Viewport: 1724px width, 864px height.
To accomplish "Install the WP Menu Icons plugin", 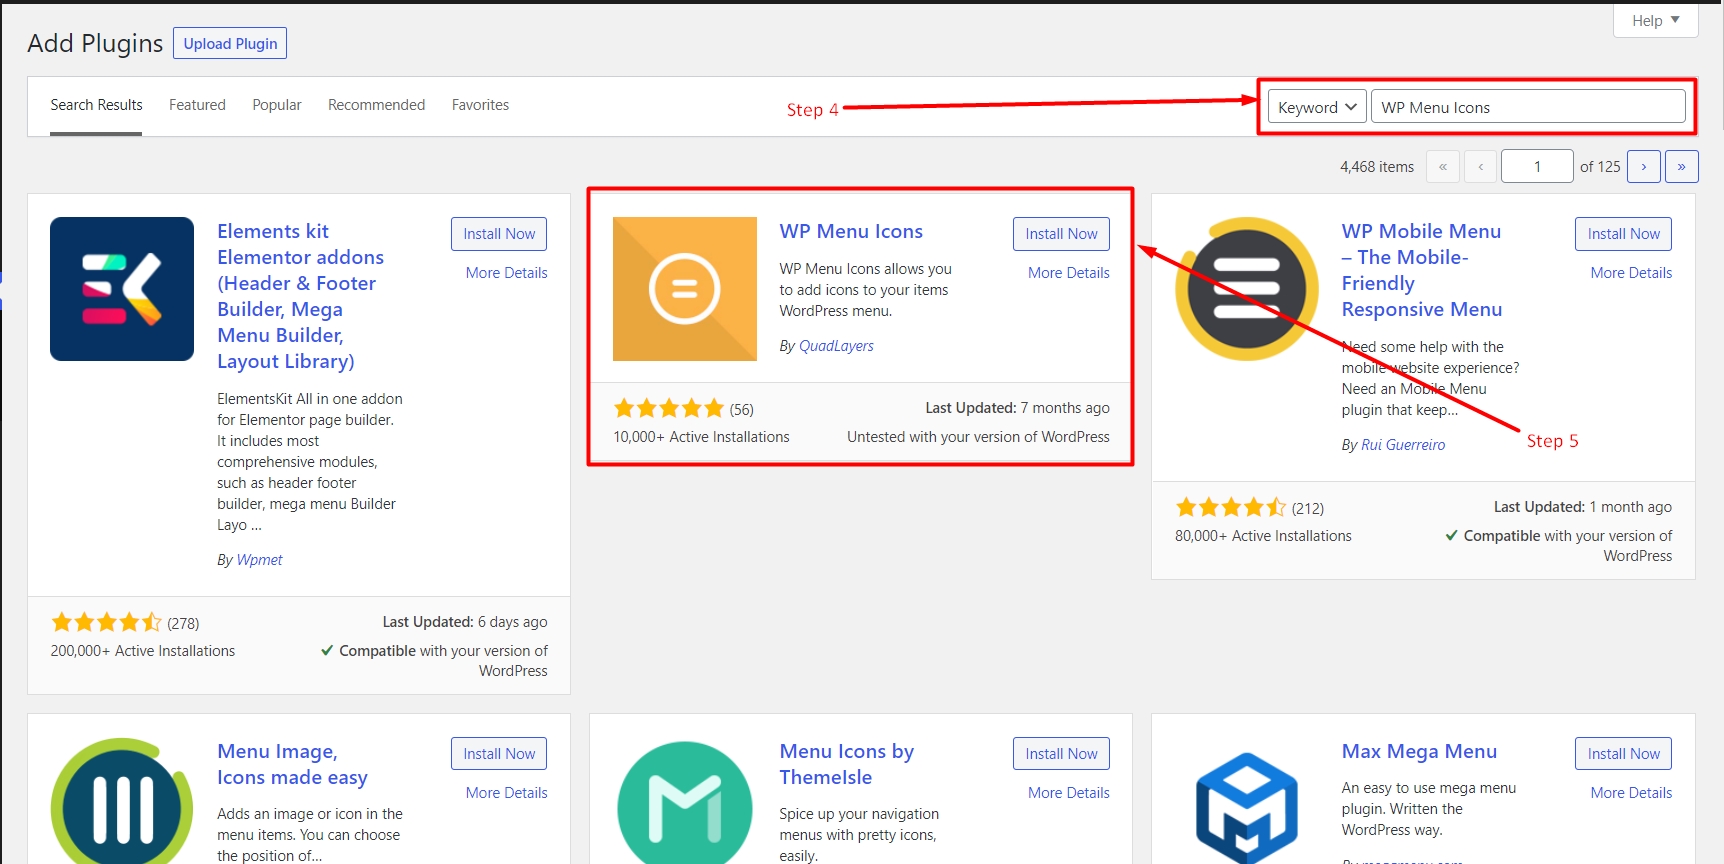I will tap(1061, 234).
